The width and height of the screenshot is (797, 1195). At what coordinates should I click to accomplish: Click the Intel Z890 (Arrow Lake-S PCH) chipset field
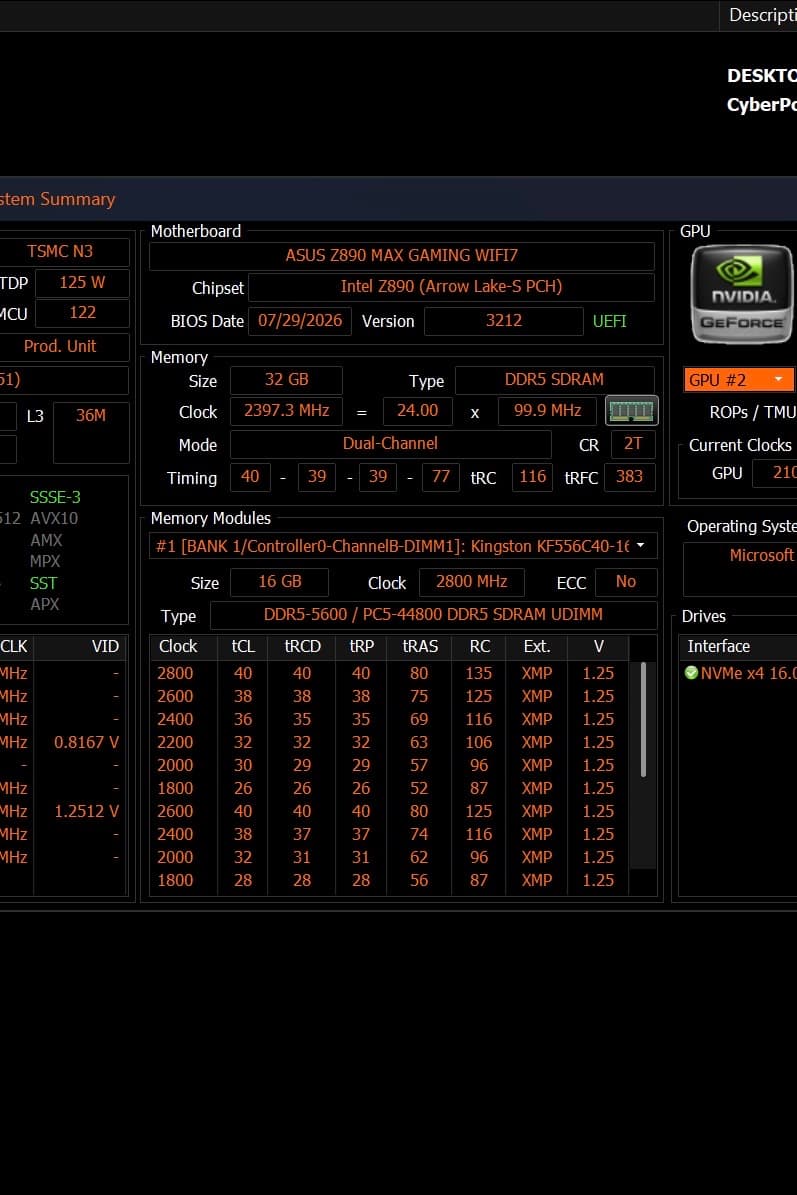coord(451,287)
